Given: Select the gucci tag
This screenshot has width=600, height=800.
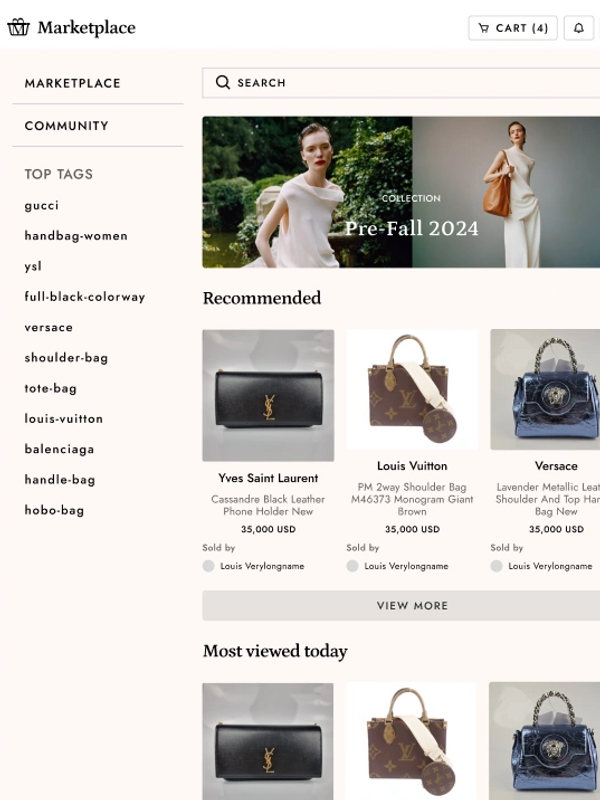Looking at the screenshot, I should coord(41,206).
